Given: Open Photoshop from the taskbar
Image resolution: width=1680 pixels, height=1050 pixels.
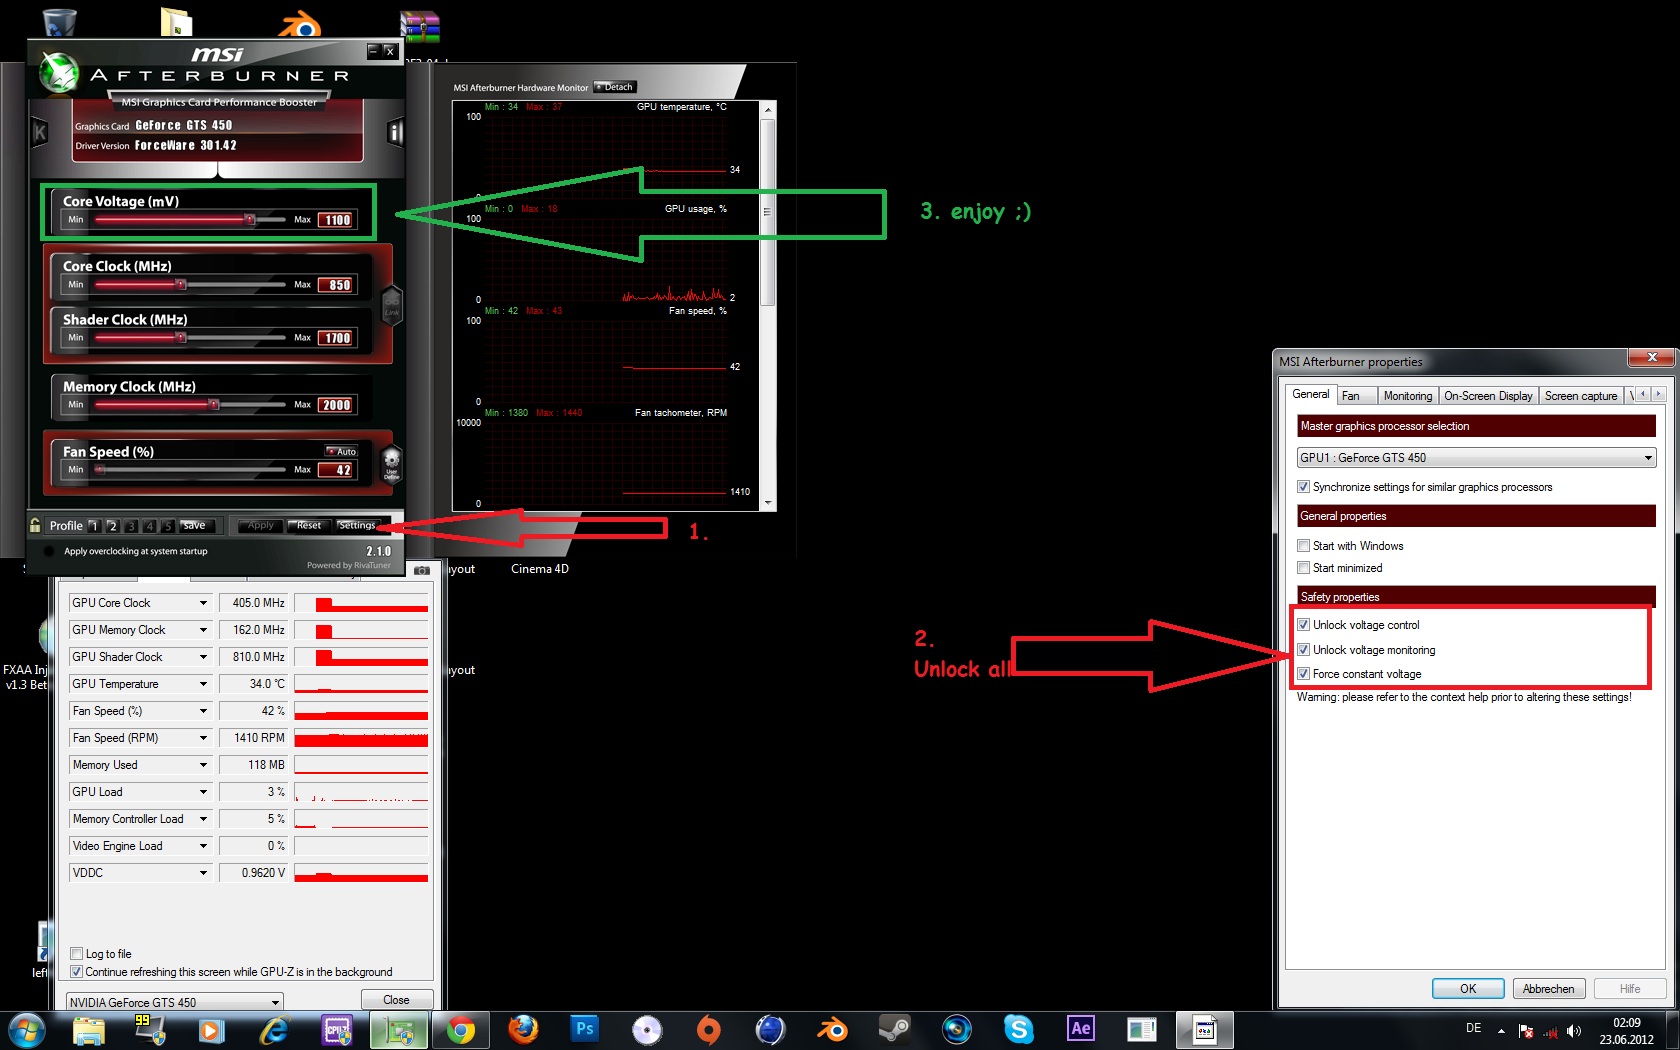Looking at the screenshot, I should [585, 1029].
